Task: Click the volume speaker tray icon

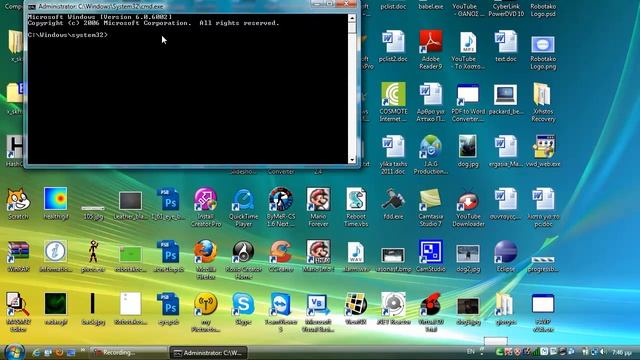Action: click(x=604, y=351)
